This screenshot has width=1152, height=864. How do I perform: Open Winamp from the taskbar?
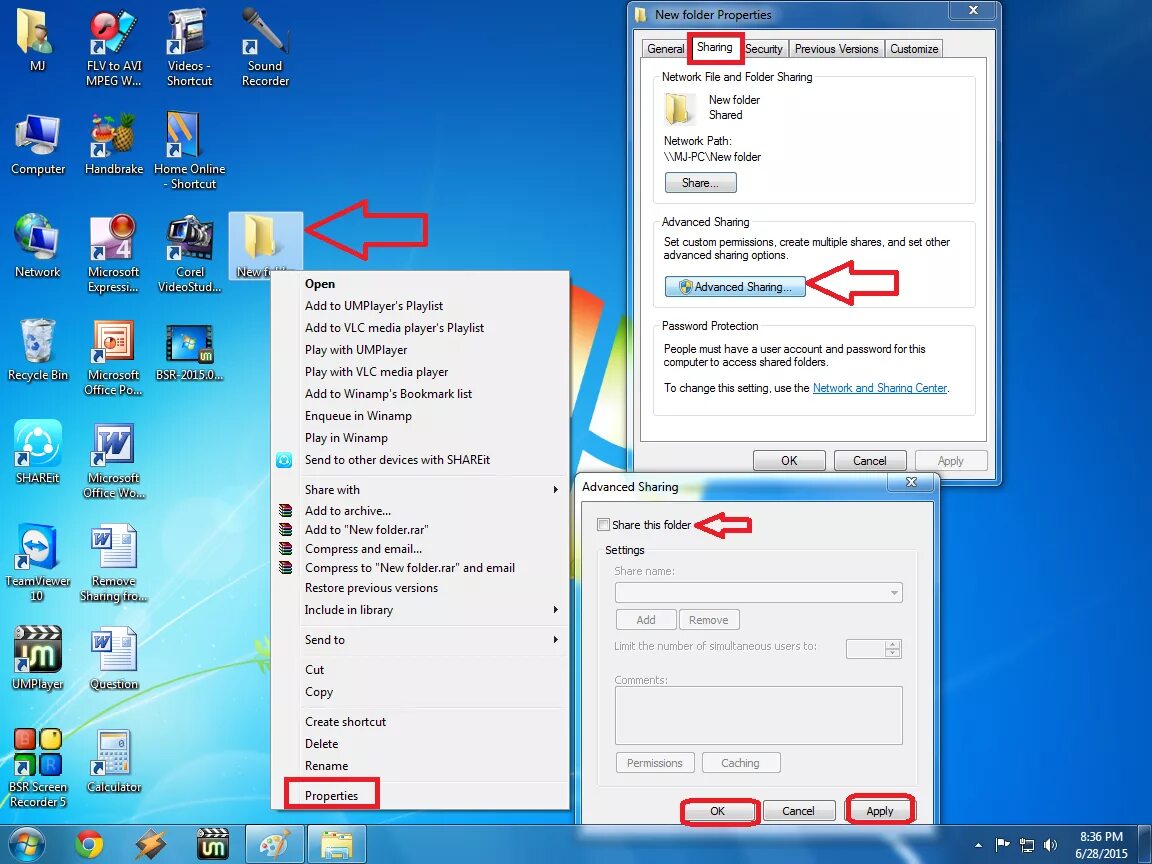pyautogui.click(x=151, y=845)
